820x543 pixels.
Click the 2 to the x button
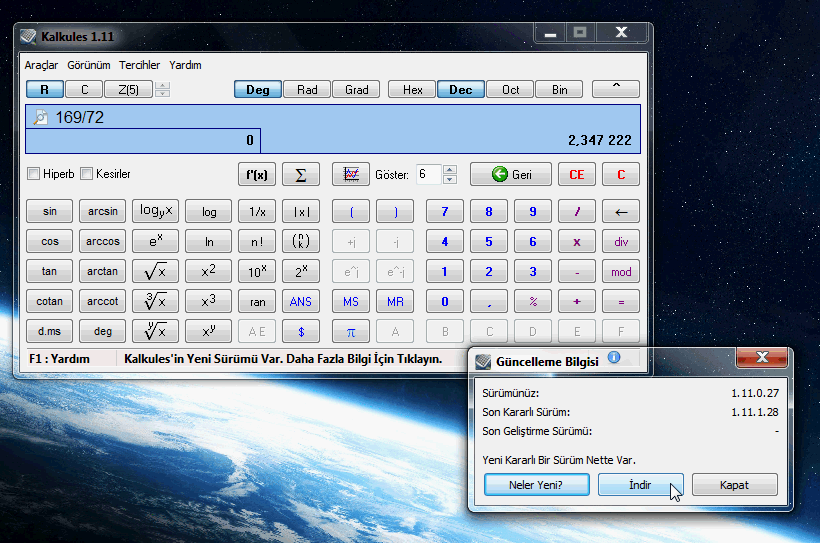click(x=301, y=272)
